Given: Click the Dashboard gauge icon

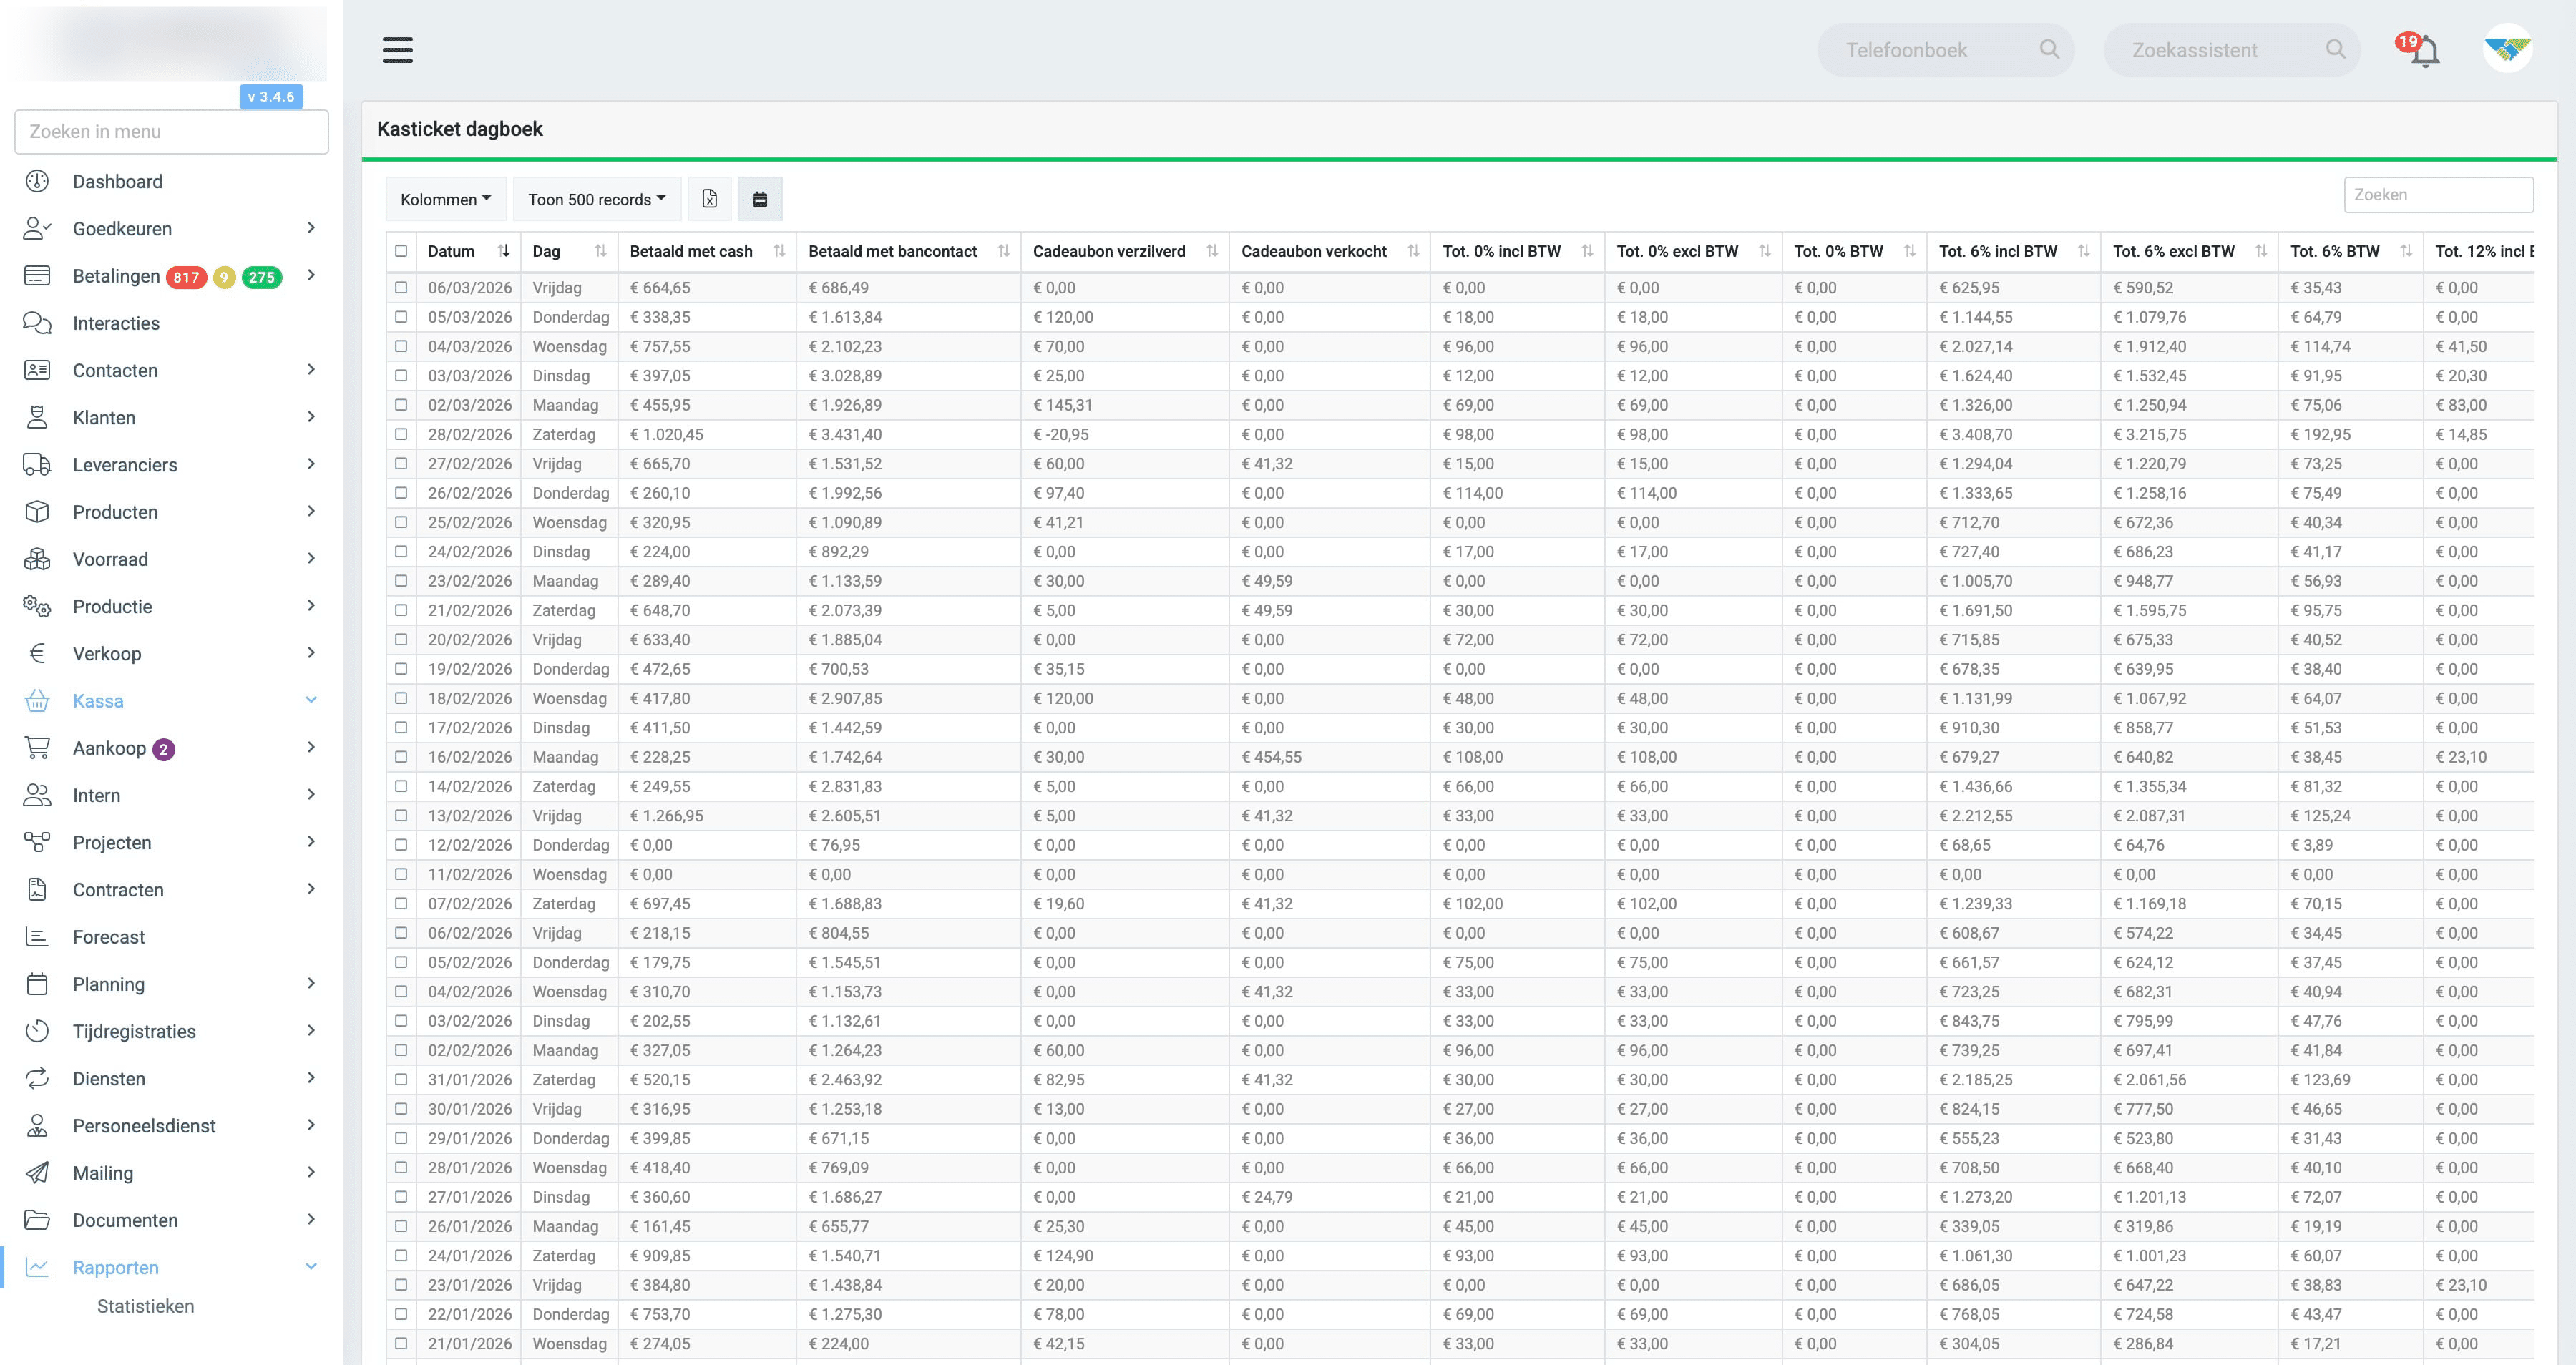Looking at the screenshot, I should [37, 181].
